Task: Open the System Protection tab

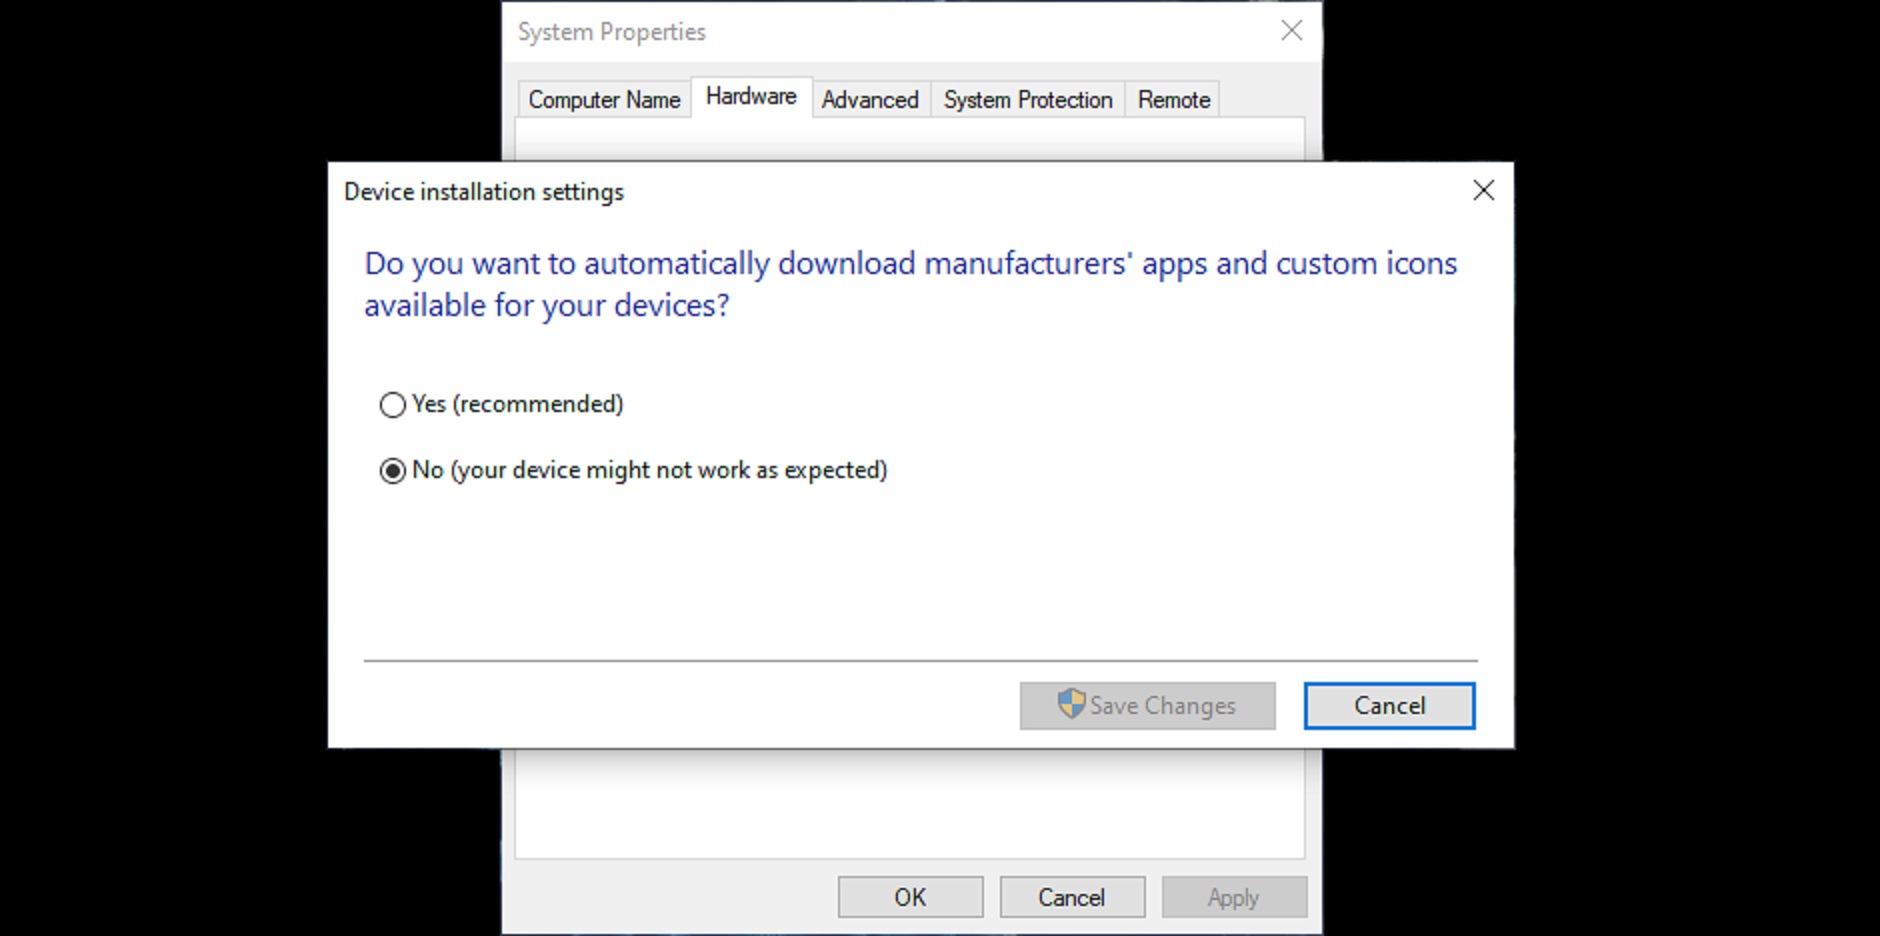Action: (x=1027, y=100)
